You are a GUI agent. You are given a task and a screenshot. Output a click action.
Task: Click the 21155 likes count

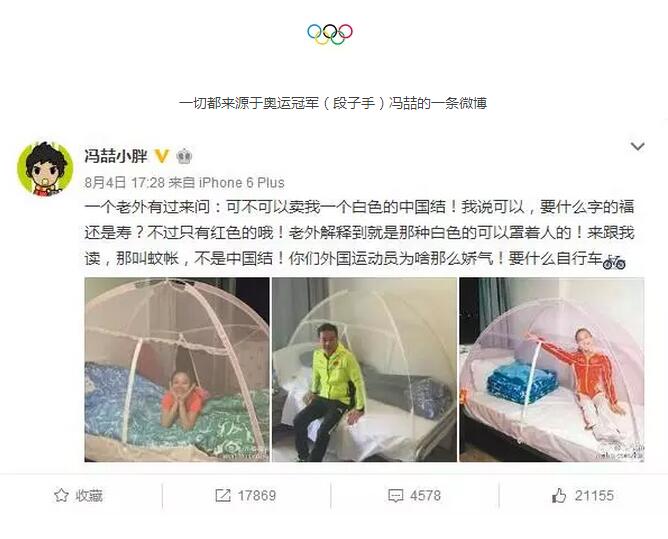tap(594, 496)
